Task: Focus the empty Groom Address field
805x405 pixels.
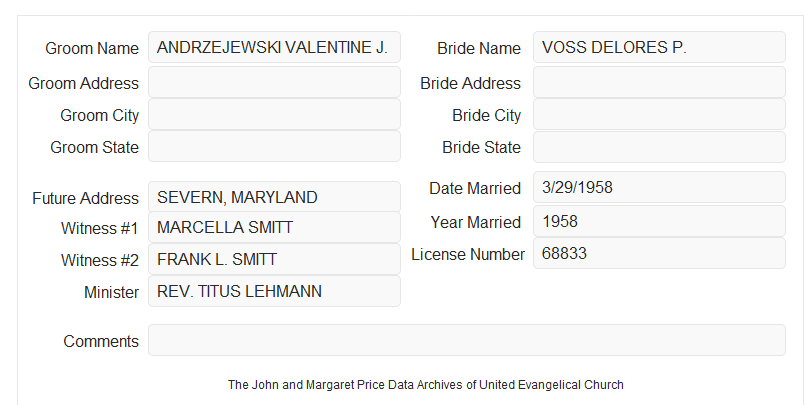Action: [x=274, y=82]
